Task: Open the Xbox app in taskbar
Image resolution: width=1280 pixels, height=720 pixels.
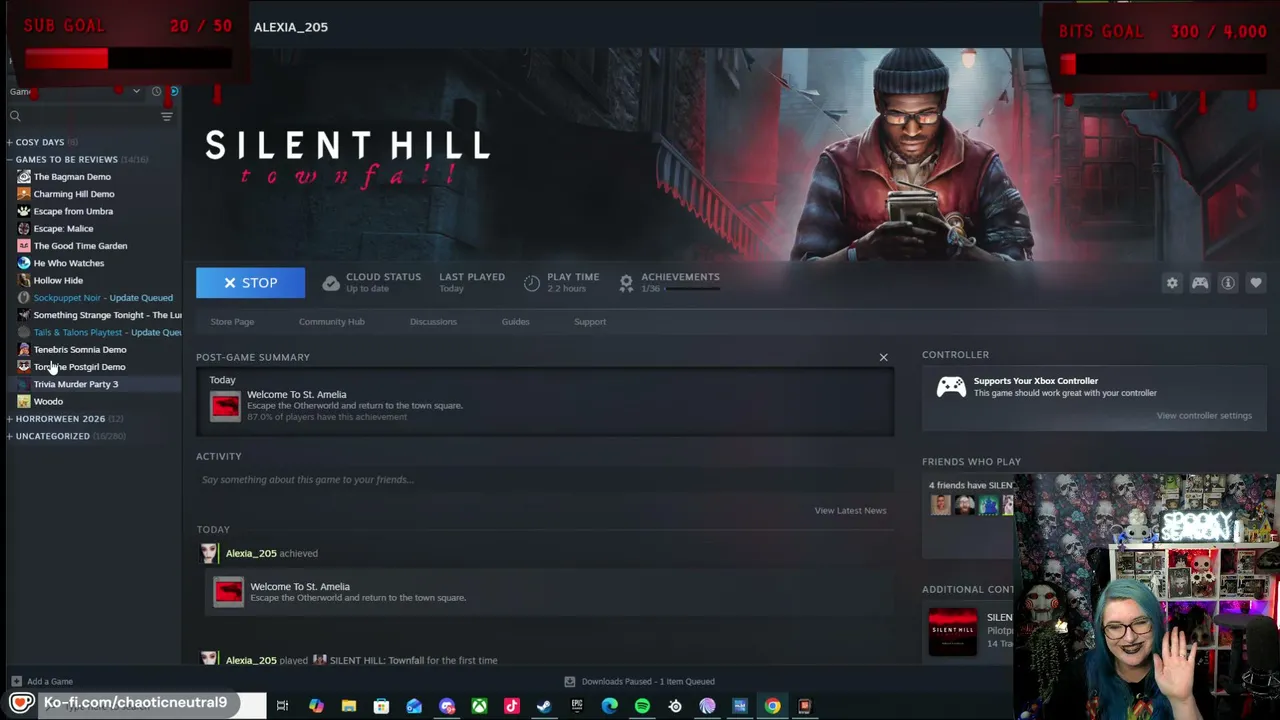Action: [479, 706]
